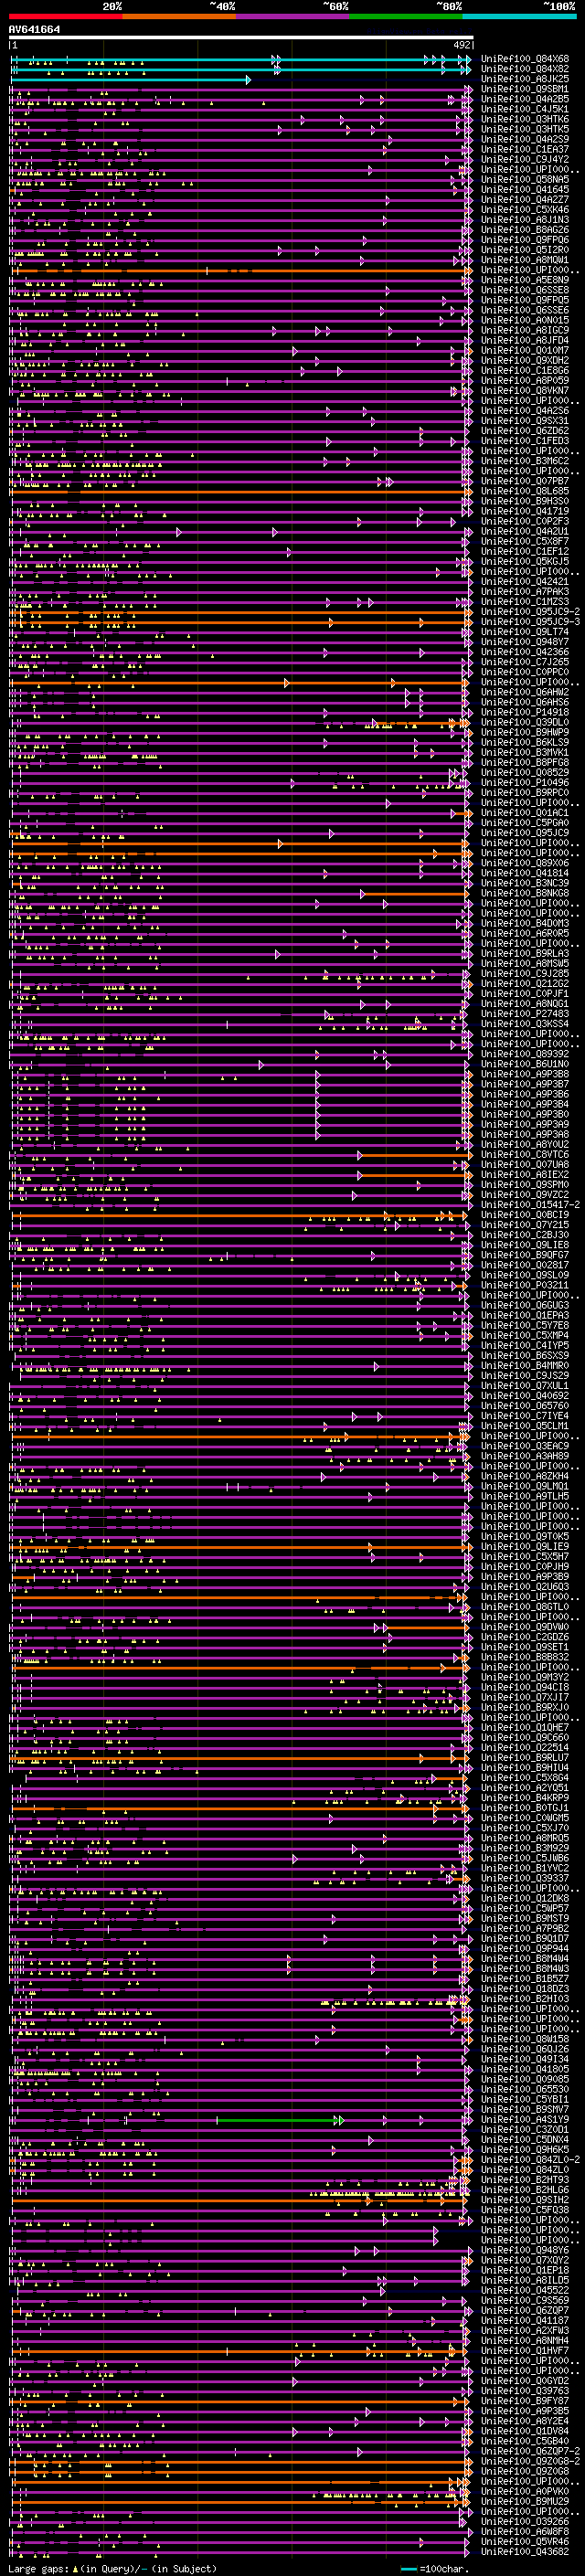Select the UniRef100_C1E8G6 label

[525, 371]
